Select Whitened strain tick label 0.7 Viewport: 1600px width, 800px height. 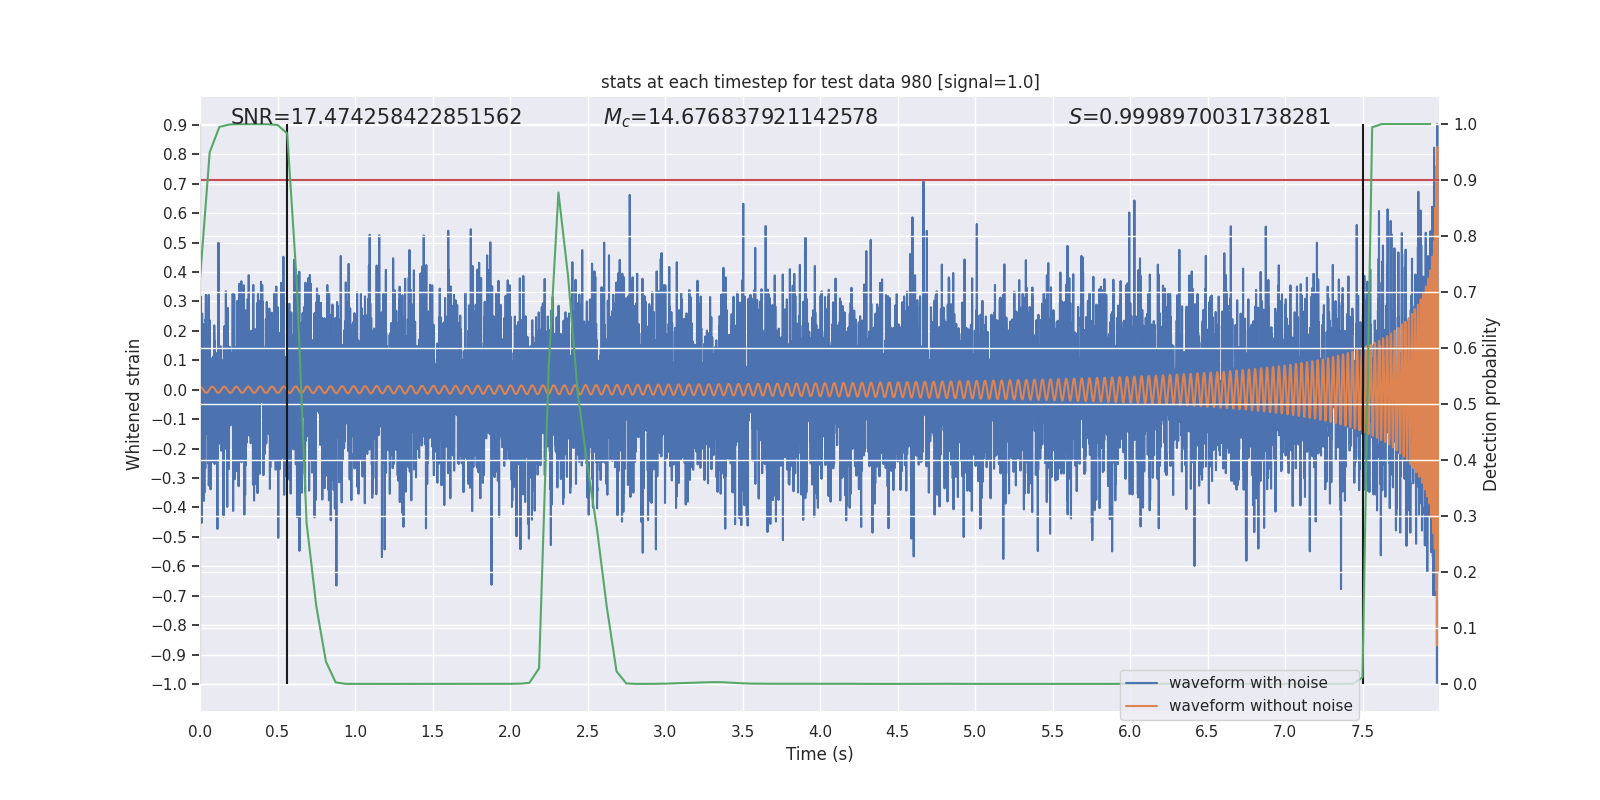(176, 184)
